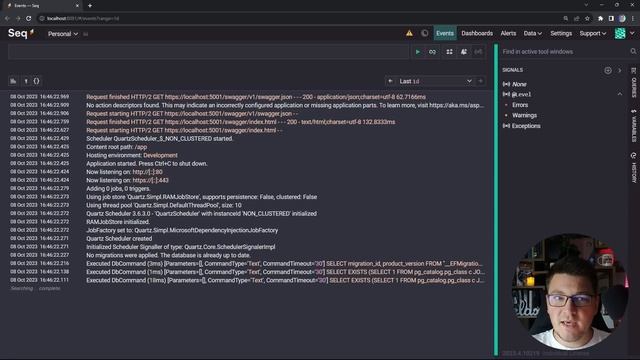Screen dimensions: 640x360
Task: Open the Alerts tab
Action: pyautogui.click(x=508, y=33)
